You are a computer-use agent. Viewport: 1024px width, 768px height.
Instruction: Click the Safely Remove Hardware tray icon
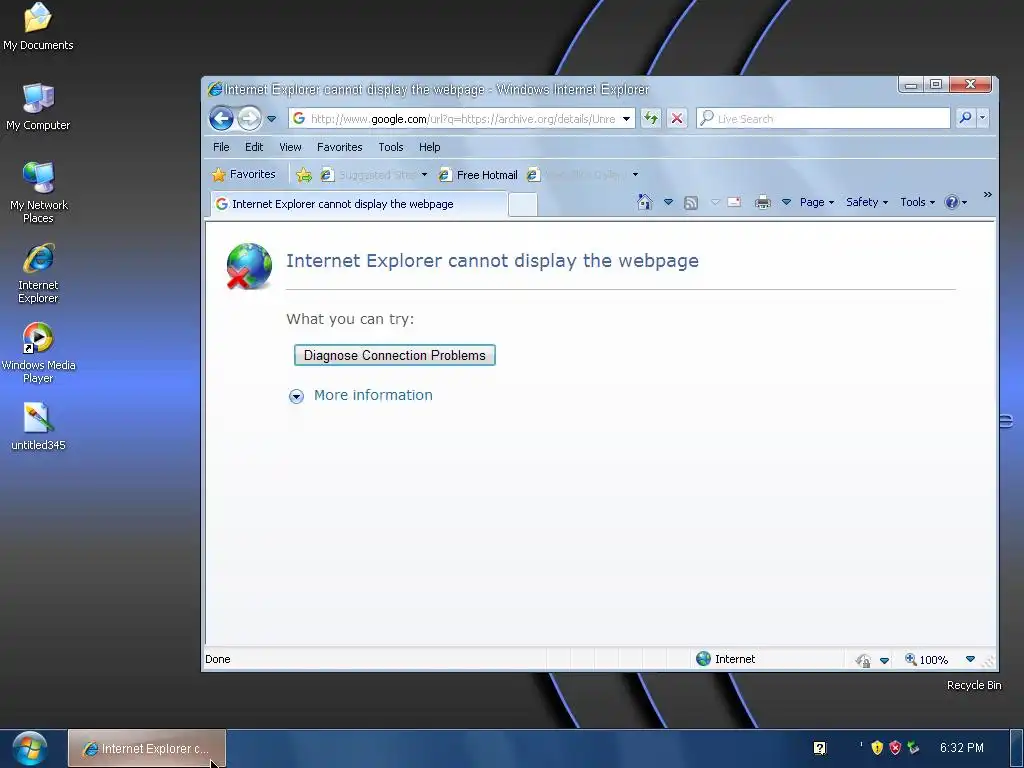pyautogui.click(x=914, y=748)
